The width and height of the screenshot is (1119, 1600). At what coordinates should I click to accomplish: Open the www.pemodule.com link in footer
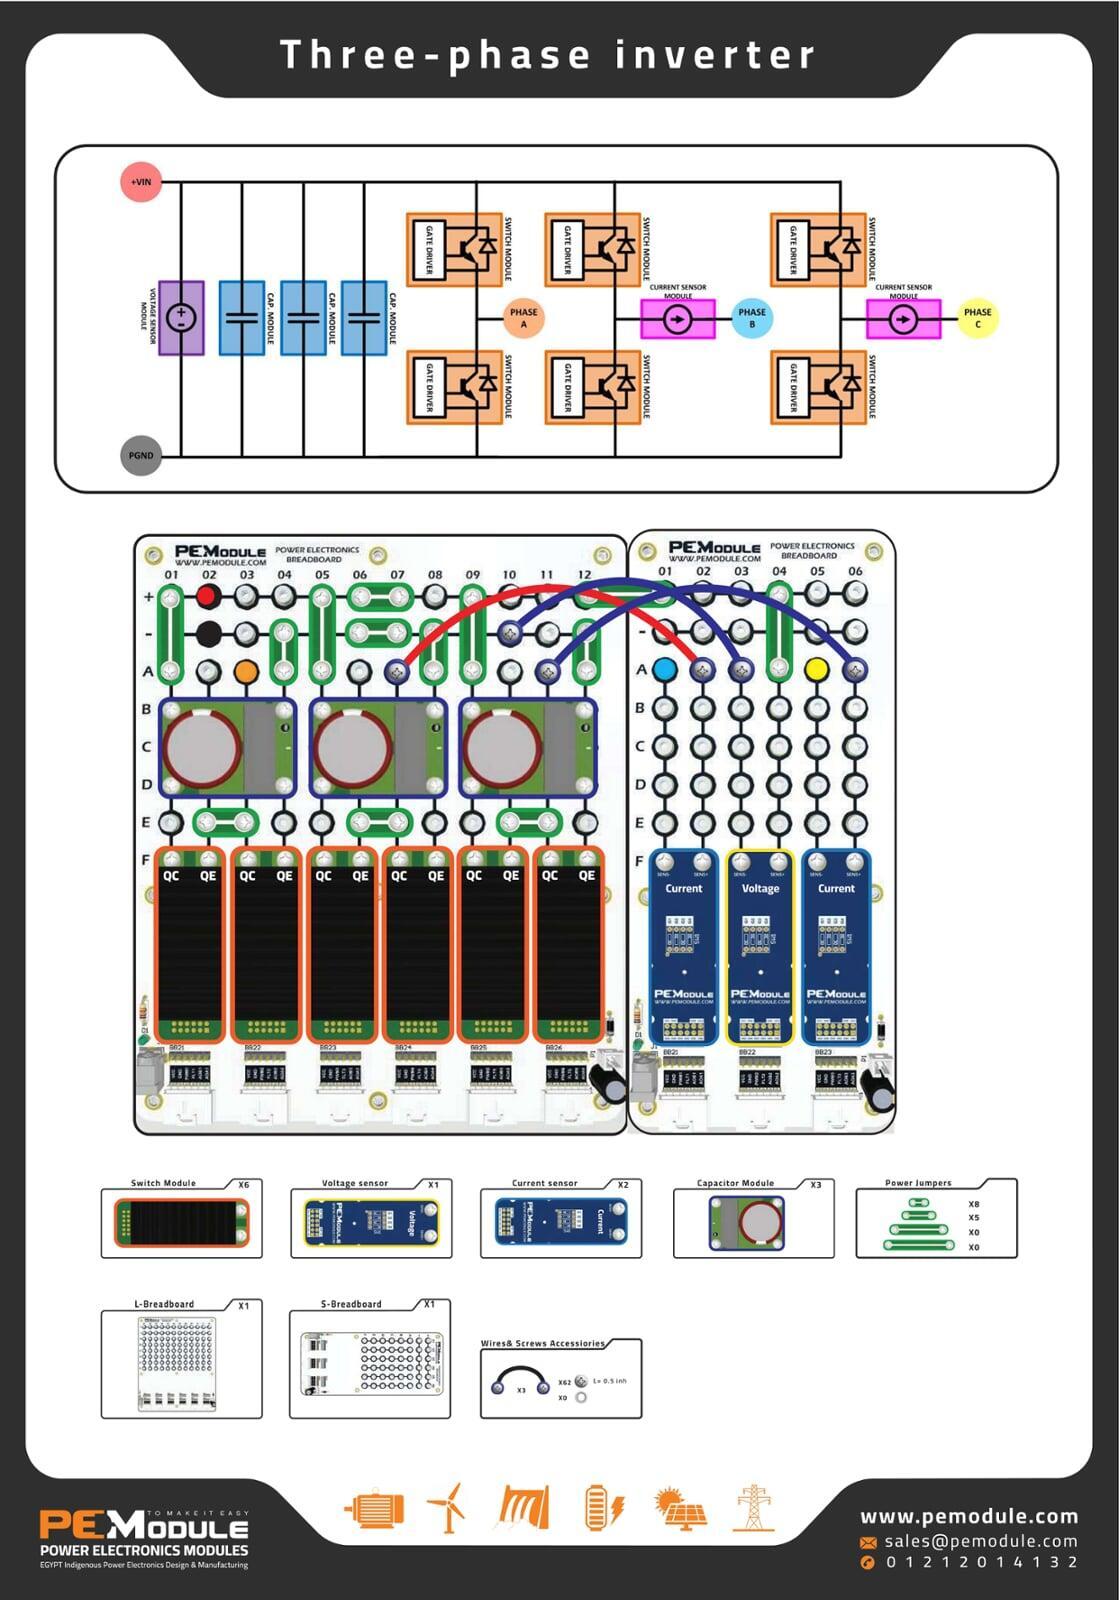click(968, 1517)
